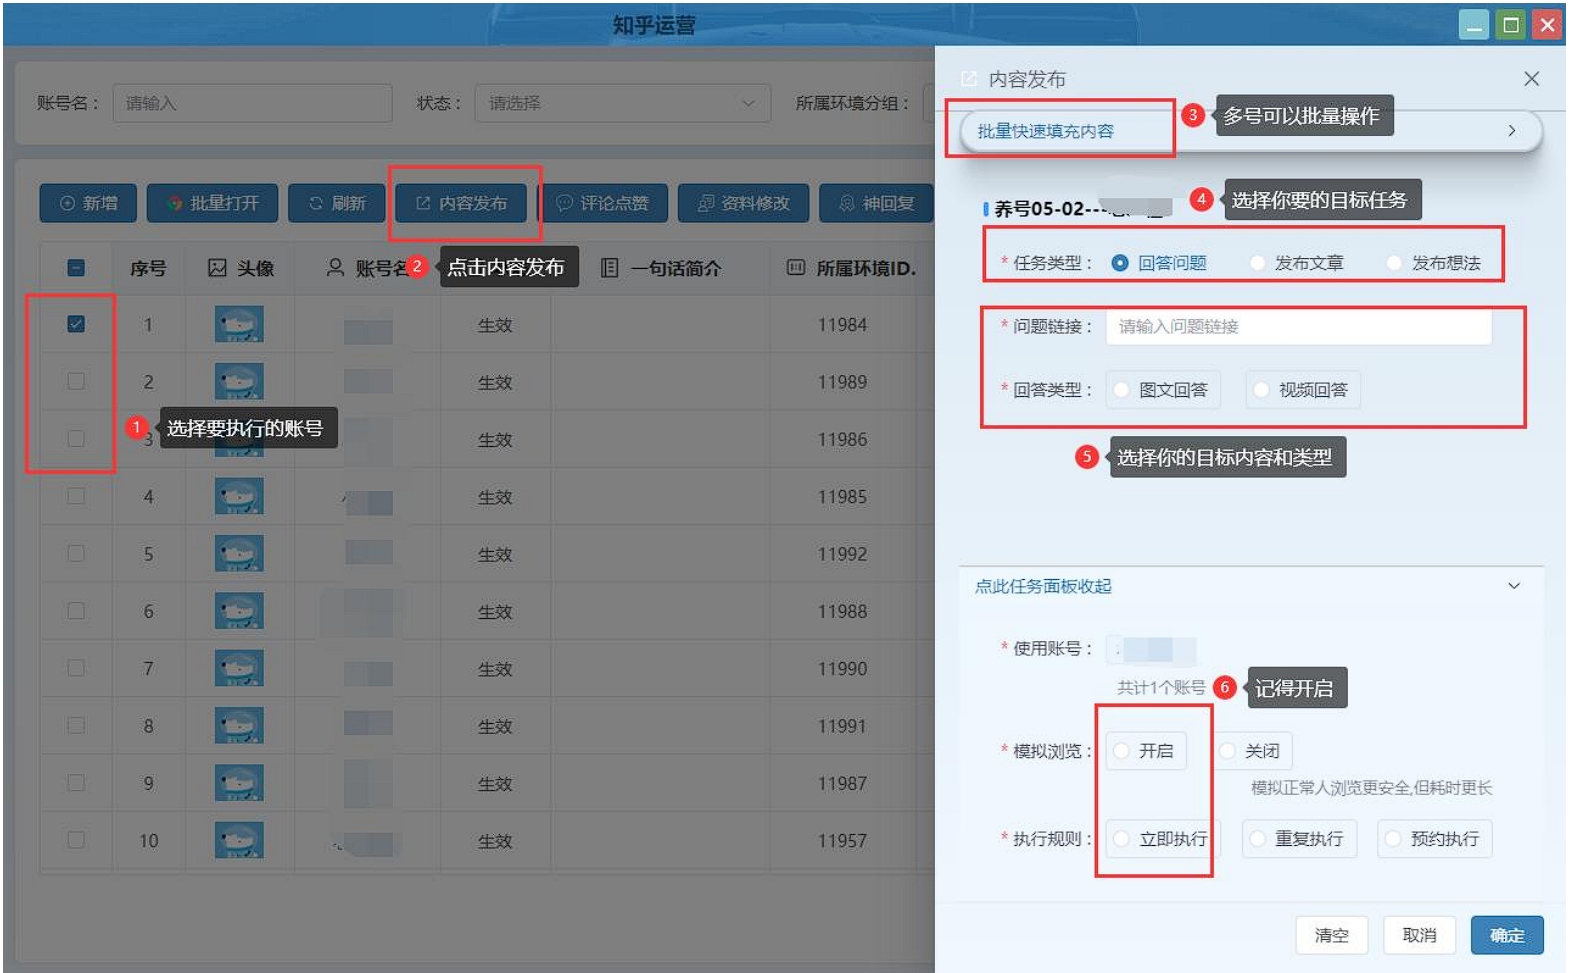Select 预约执行 execution rule
Screen dimensions: 1570x973
point(1435,839)
